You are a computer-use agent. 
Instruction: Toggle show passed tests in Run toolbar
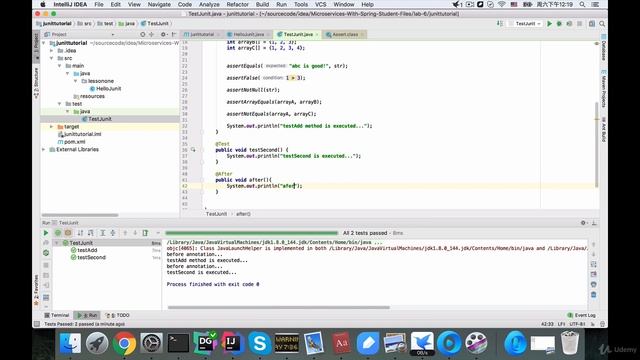pyautogui.click(x=58, y=233)
